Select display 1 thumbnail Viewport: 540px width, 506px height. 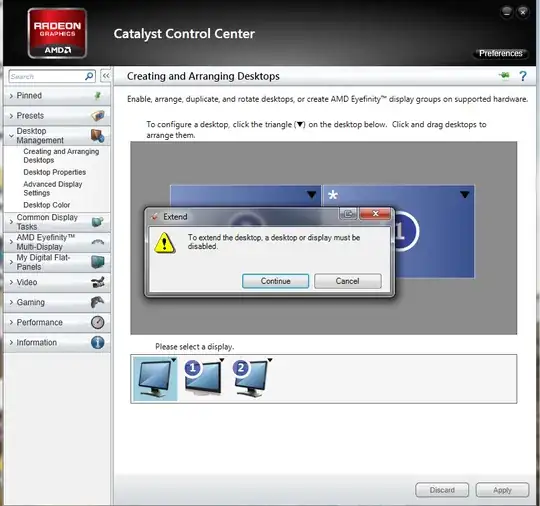click(203, 379)
